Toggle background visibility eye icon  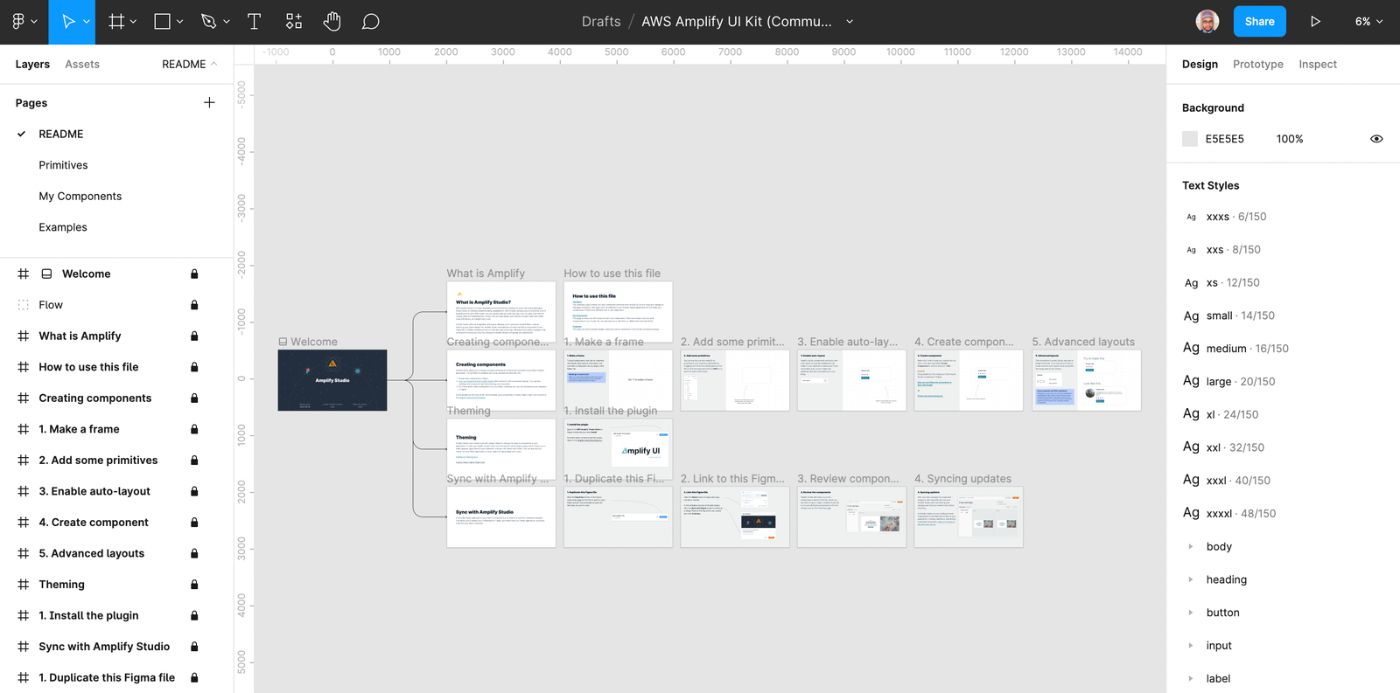click(x=1376, y=139)
